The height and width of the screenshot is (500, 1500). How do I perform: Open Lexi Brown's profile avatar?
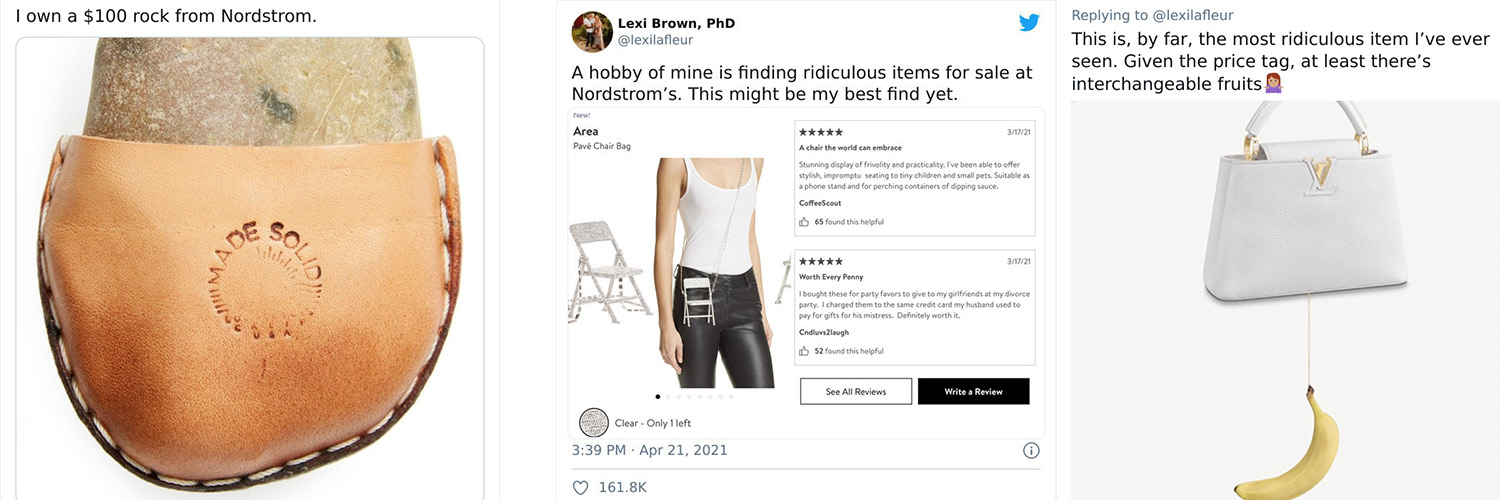point(592,32)
